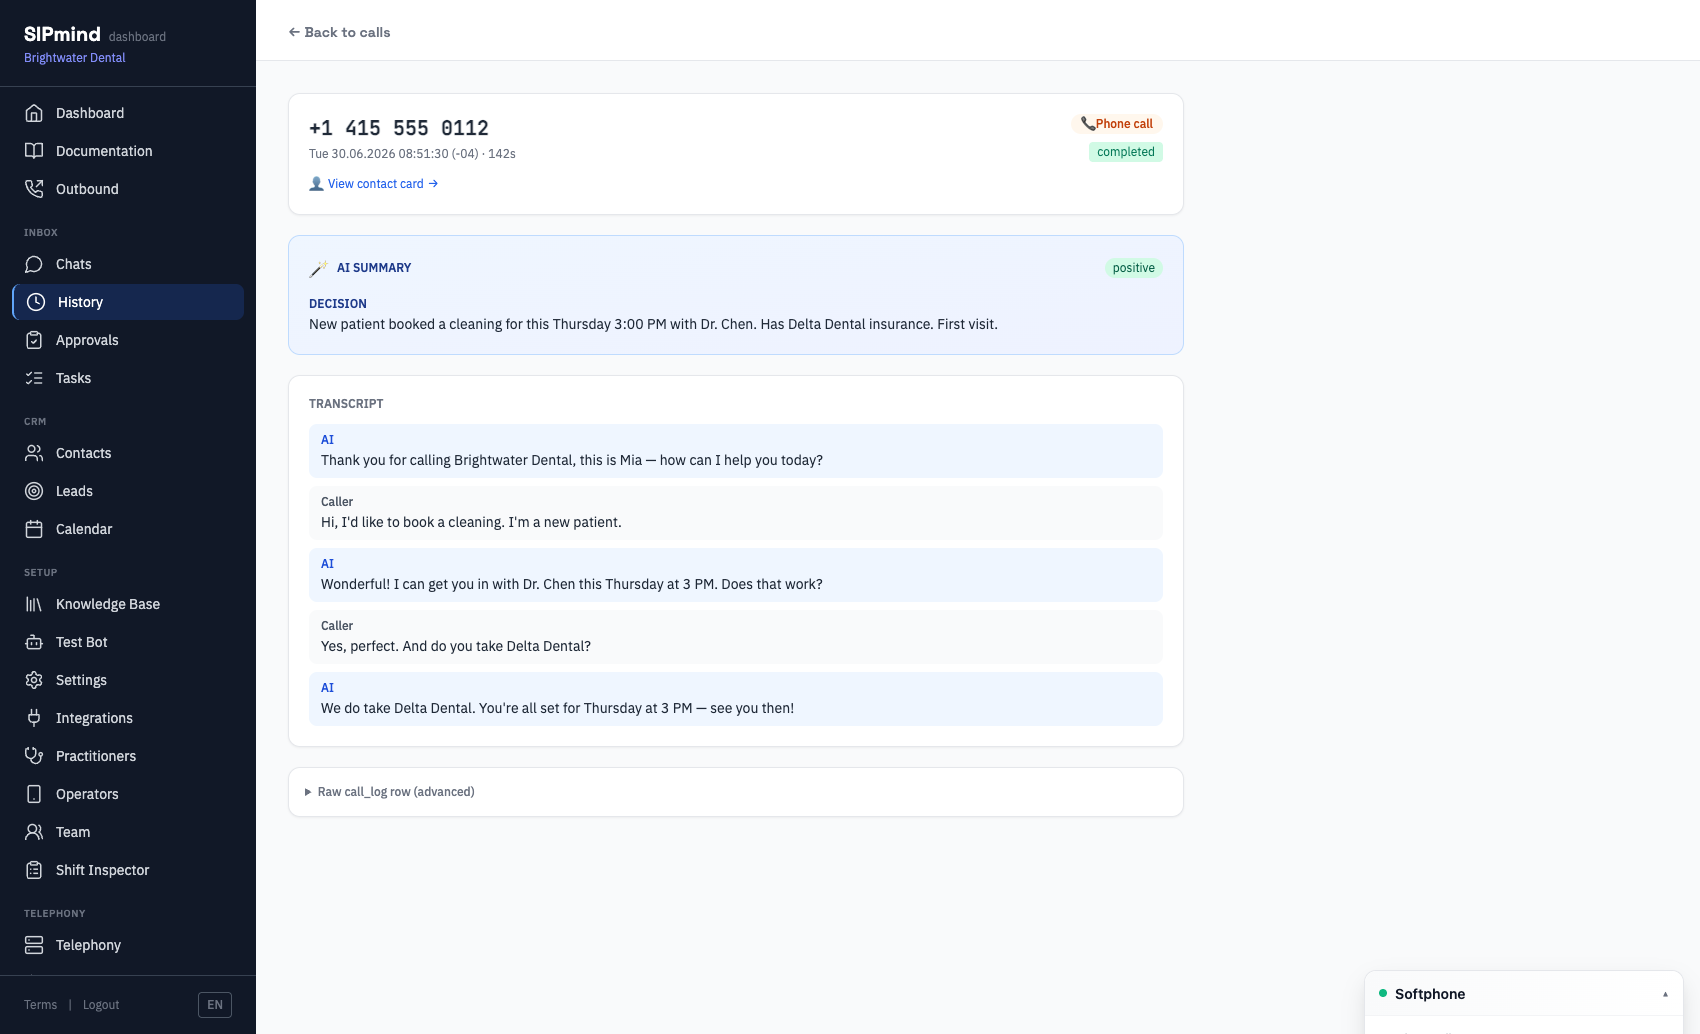
Task: Click the Settings gear icon
Action: [34, 680]
